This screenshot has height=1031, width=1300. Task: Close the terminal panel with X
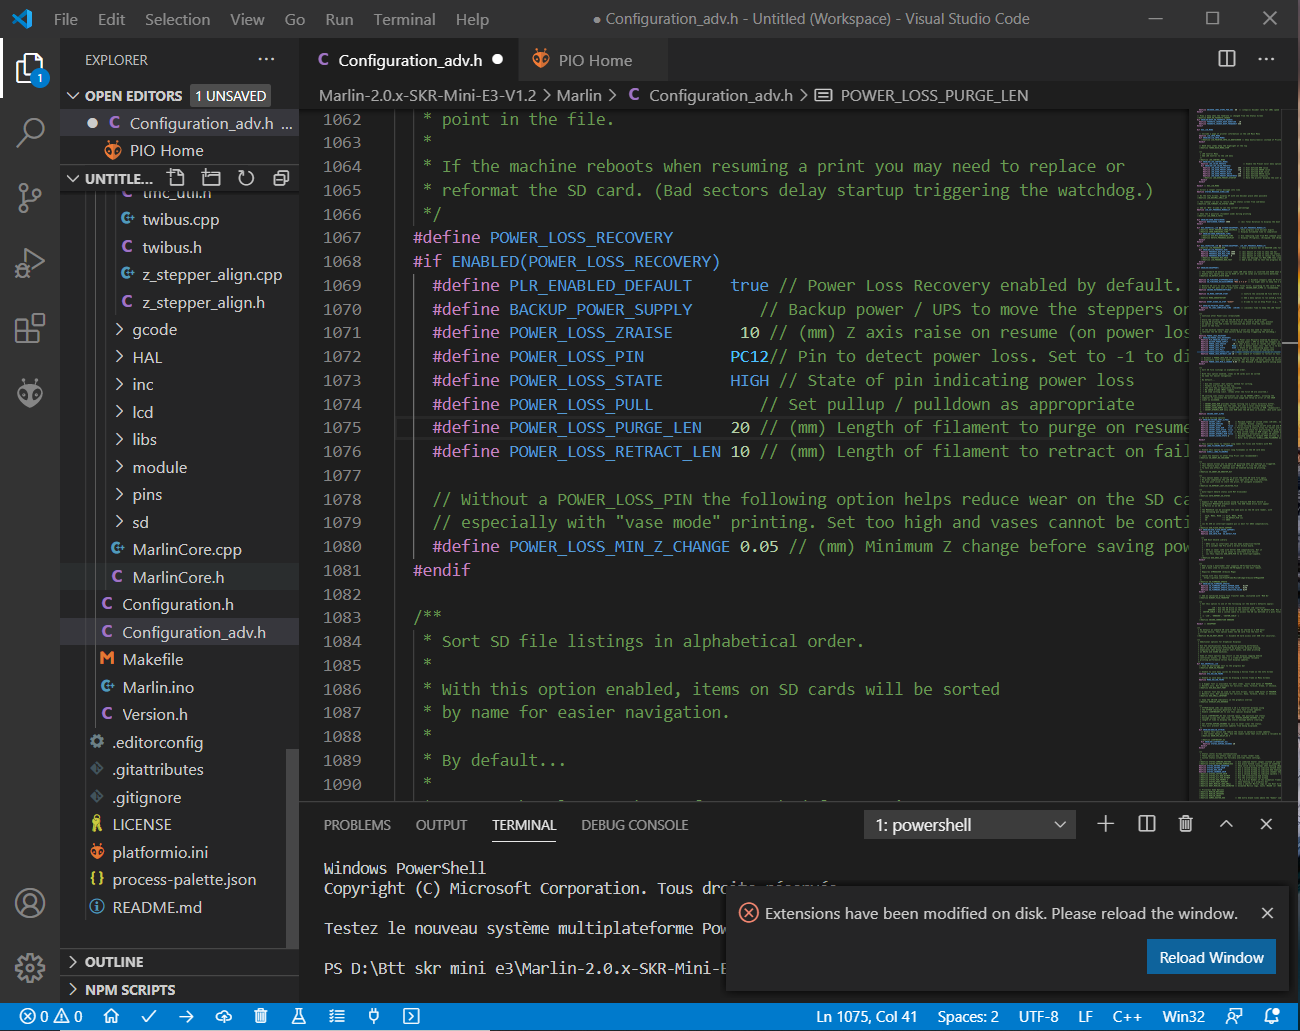point(1266,824)
